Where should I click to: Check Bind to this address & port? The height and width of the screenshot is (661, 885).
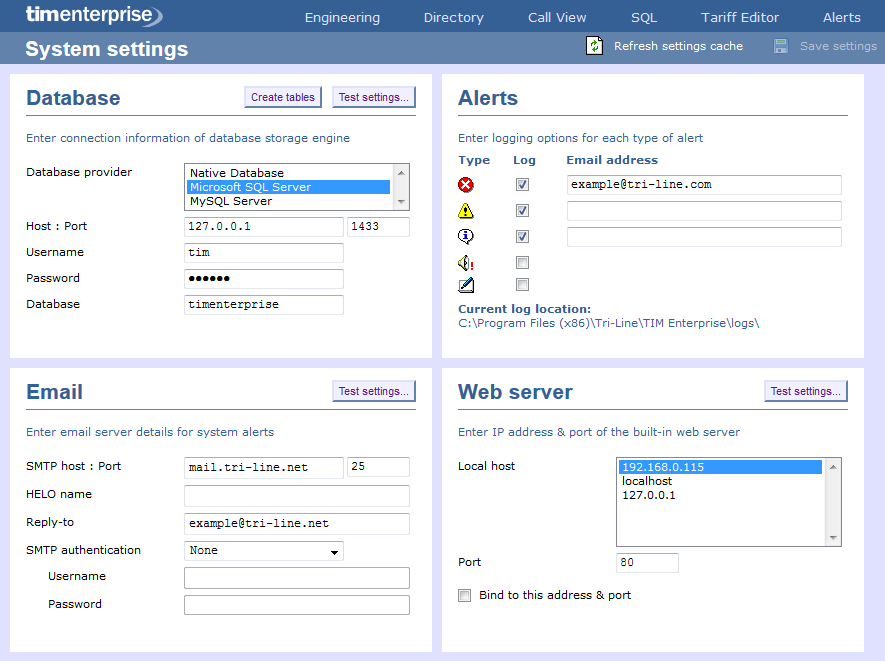click(x=464, y=594)
